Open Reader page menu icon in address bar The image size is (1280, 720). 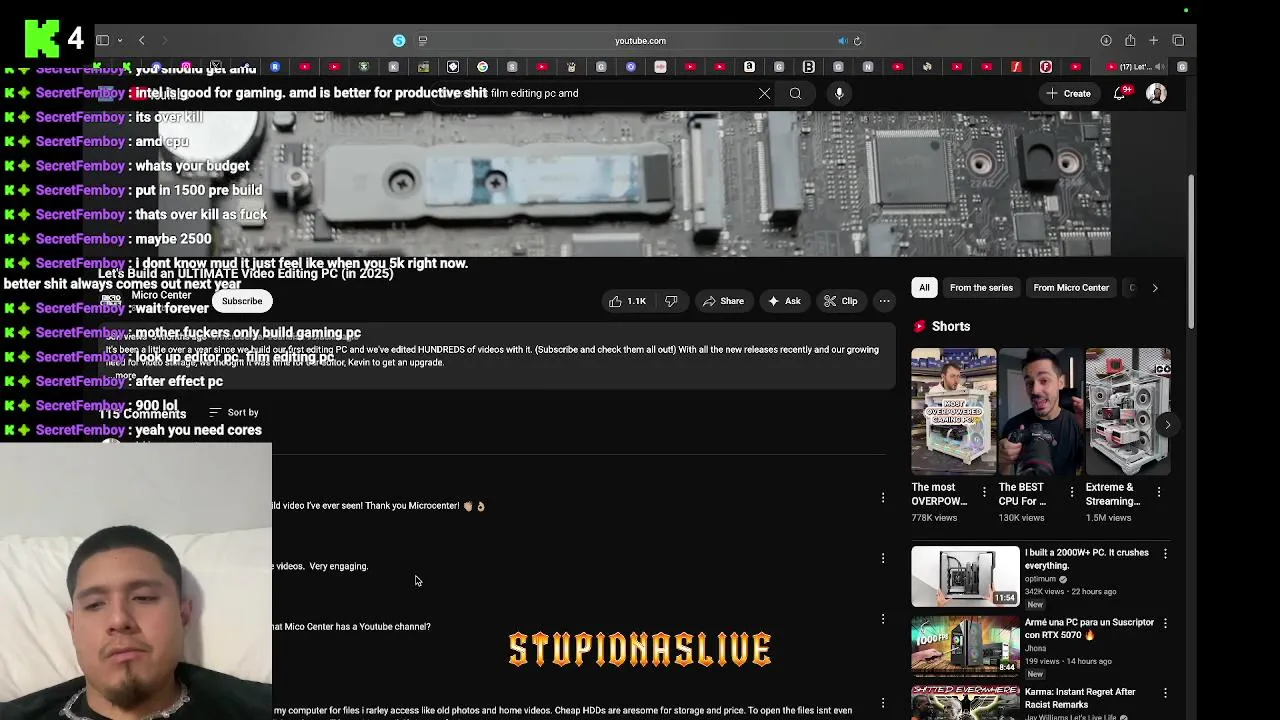[x=423, y=41]
